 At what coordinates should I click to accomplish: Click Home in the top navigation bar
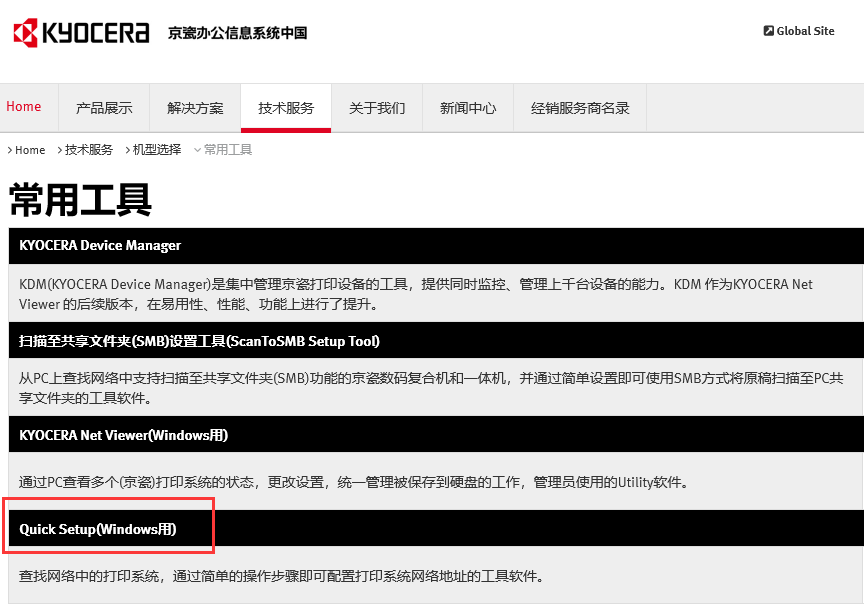click(24, 107)
